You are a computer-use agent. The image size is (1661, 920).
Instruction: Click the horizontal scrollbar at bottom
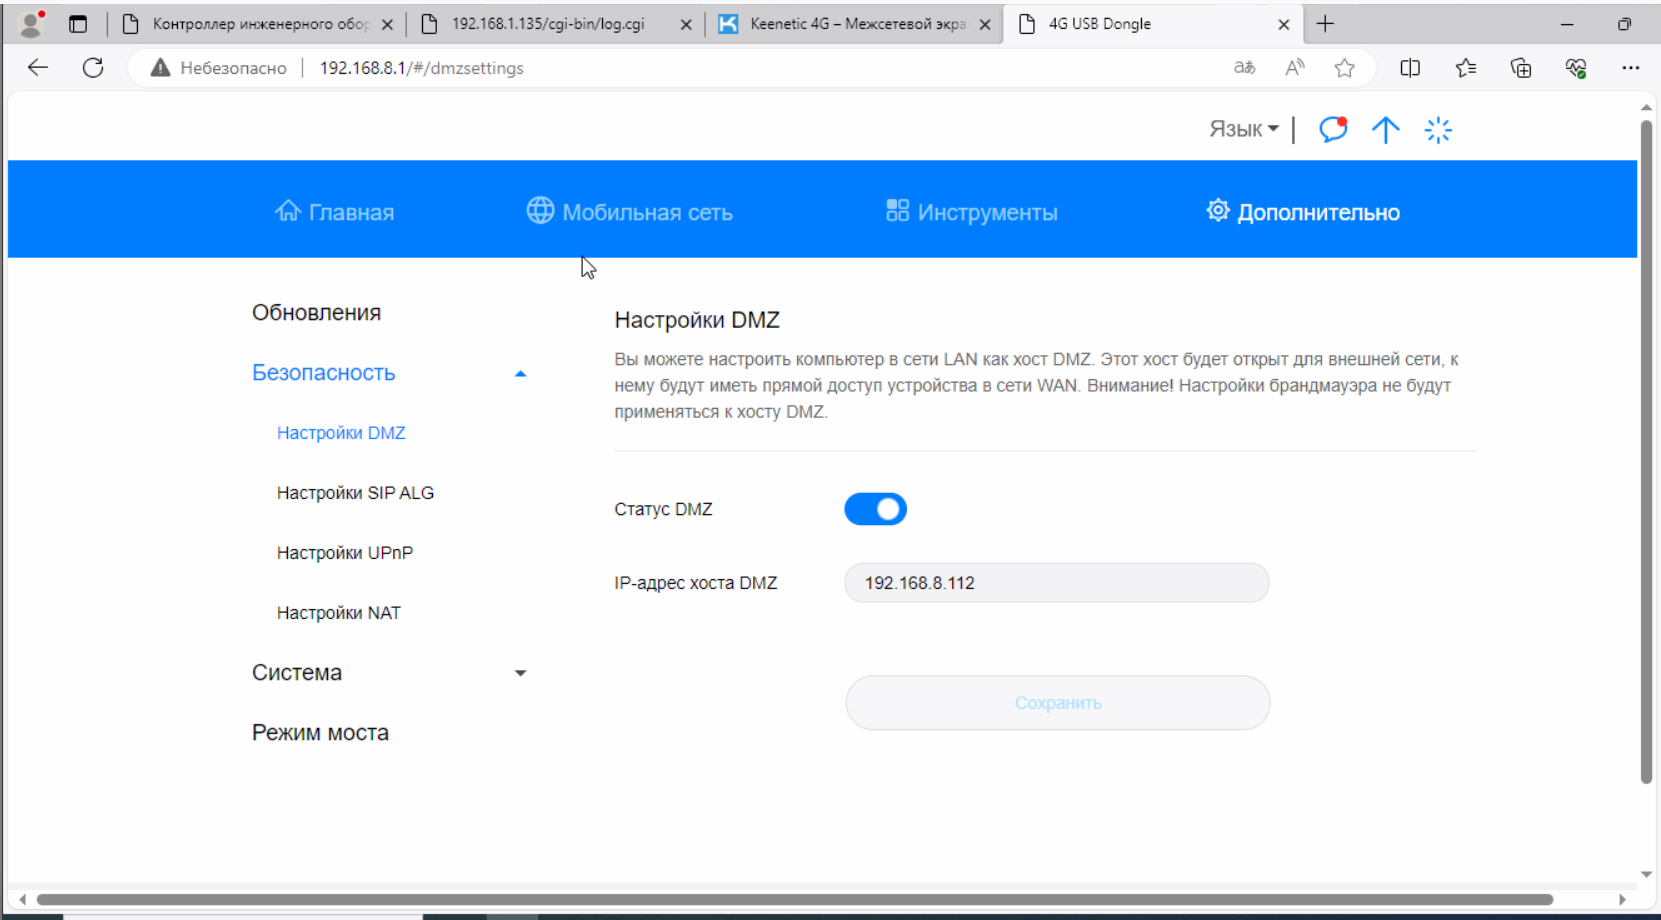(794, 900)
